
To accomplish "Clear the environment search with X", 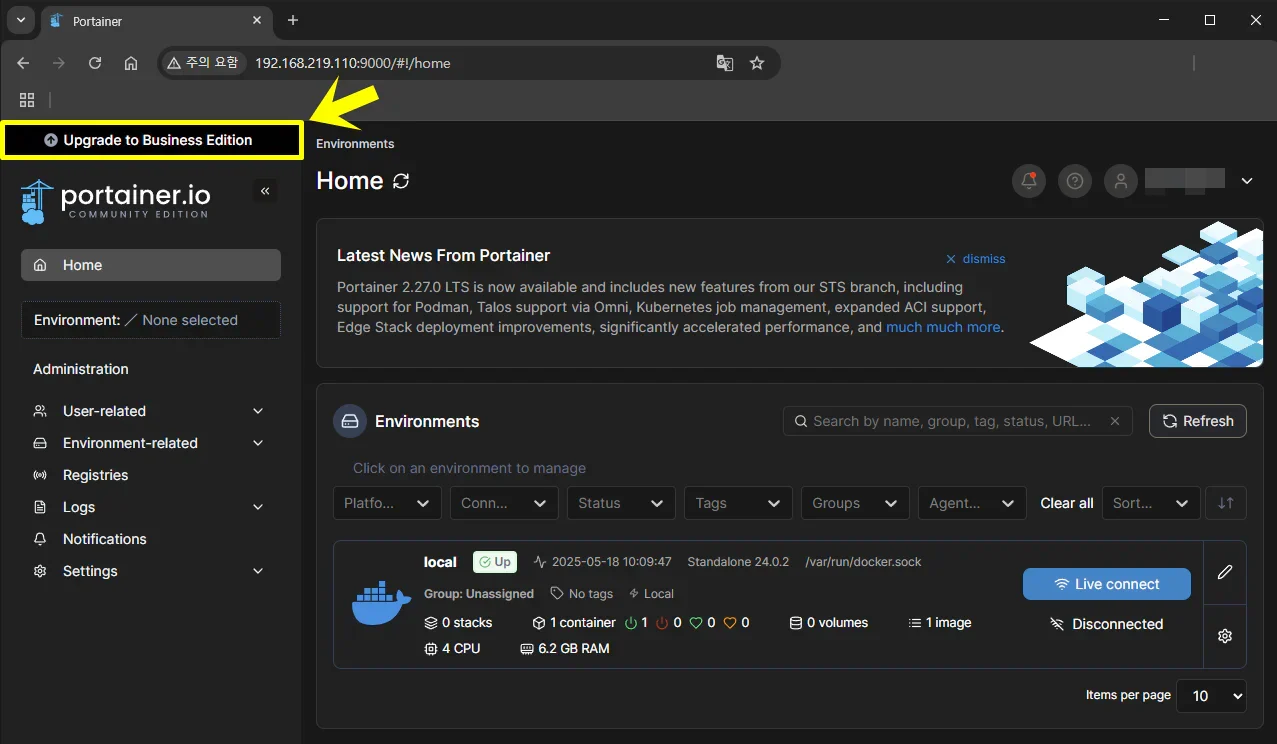I will point(1115,421).
